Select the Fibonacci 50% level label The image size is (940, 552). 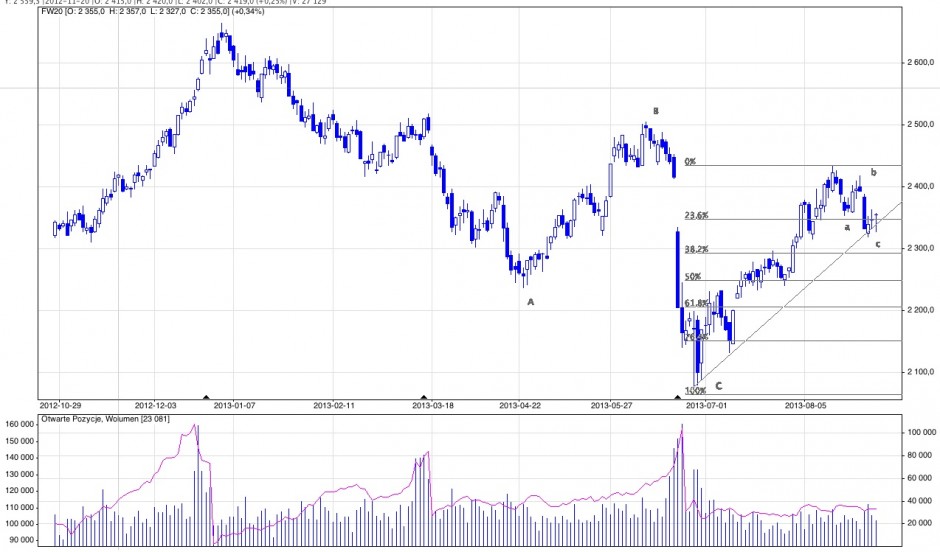[x=691, y=276]
